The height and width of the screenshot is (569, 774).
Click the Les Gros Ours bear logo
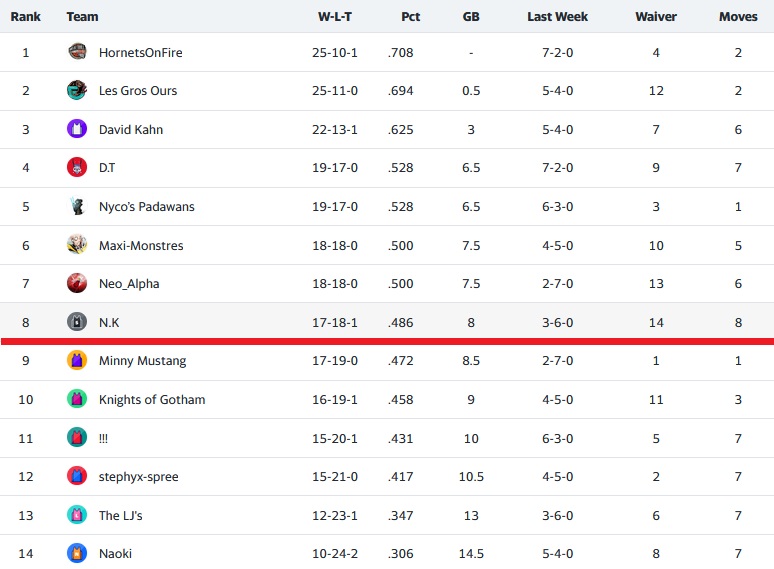(77, 90)
